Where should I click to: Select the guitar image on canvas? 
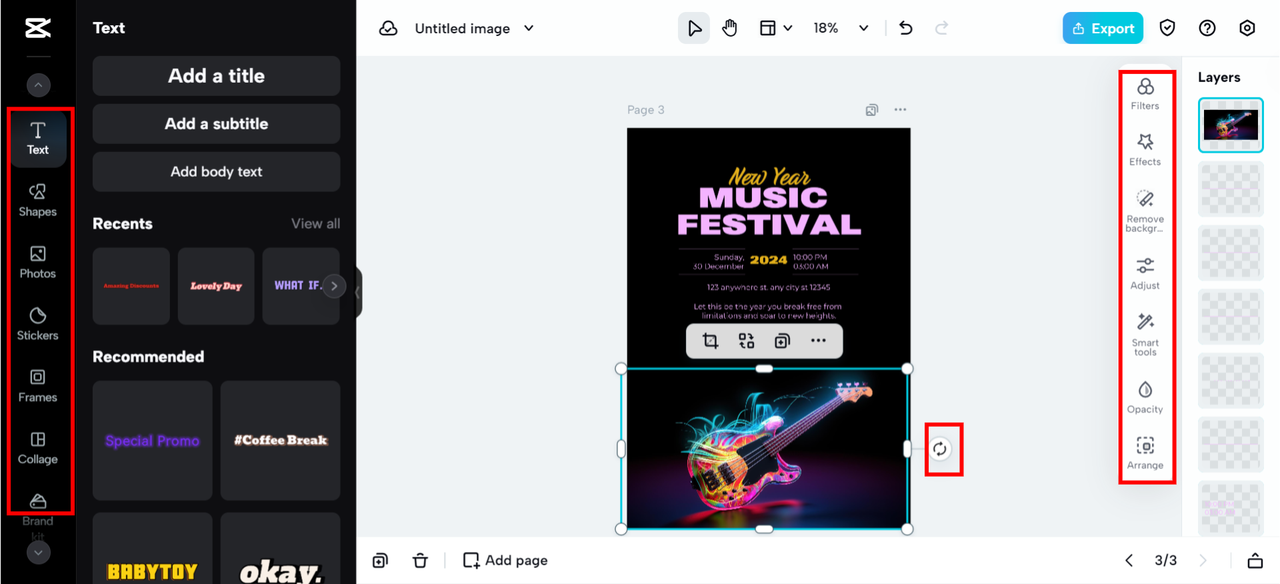765,449
